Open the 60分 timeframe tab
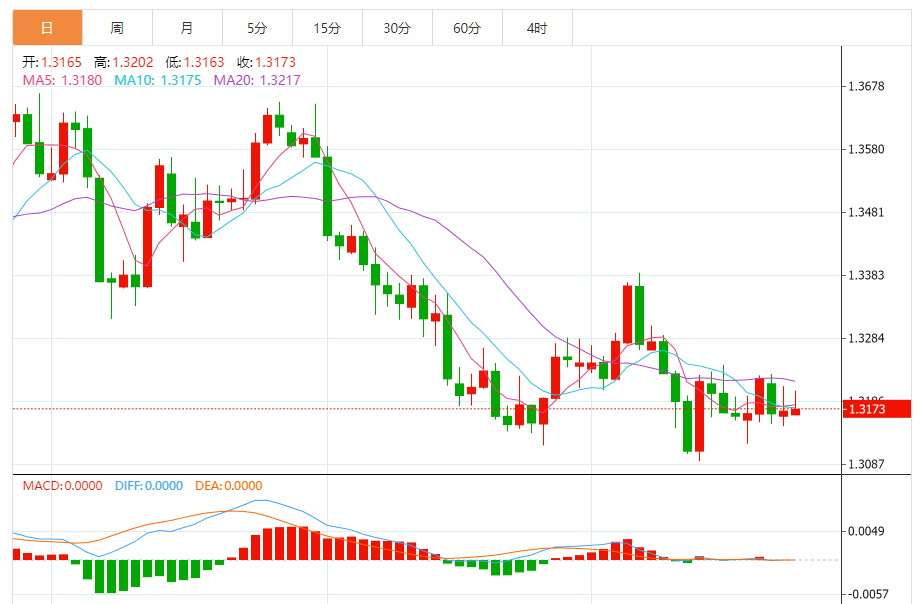Image resolution: width=922 pixels, height=604 pixels. tap(467, 28)
